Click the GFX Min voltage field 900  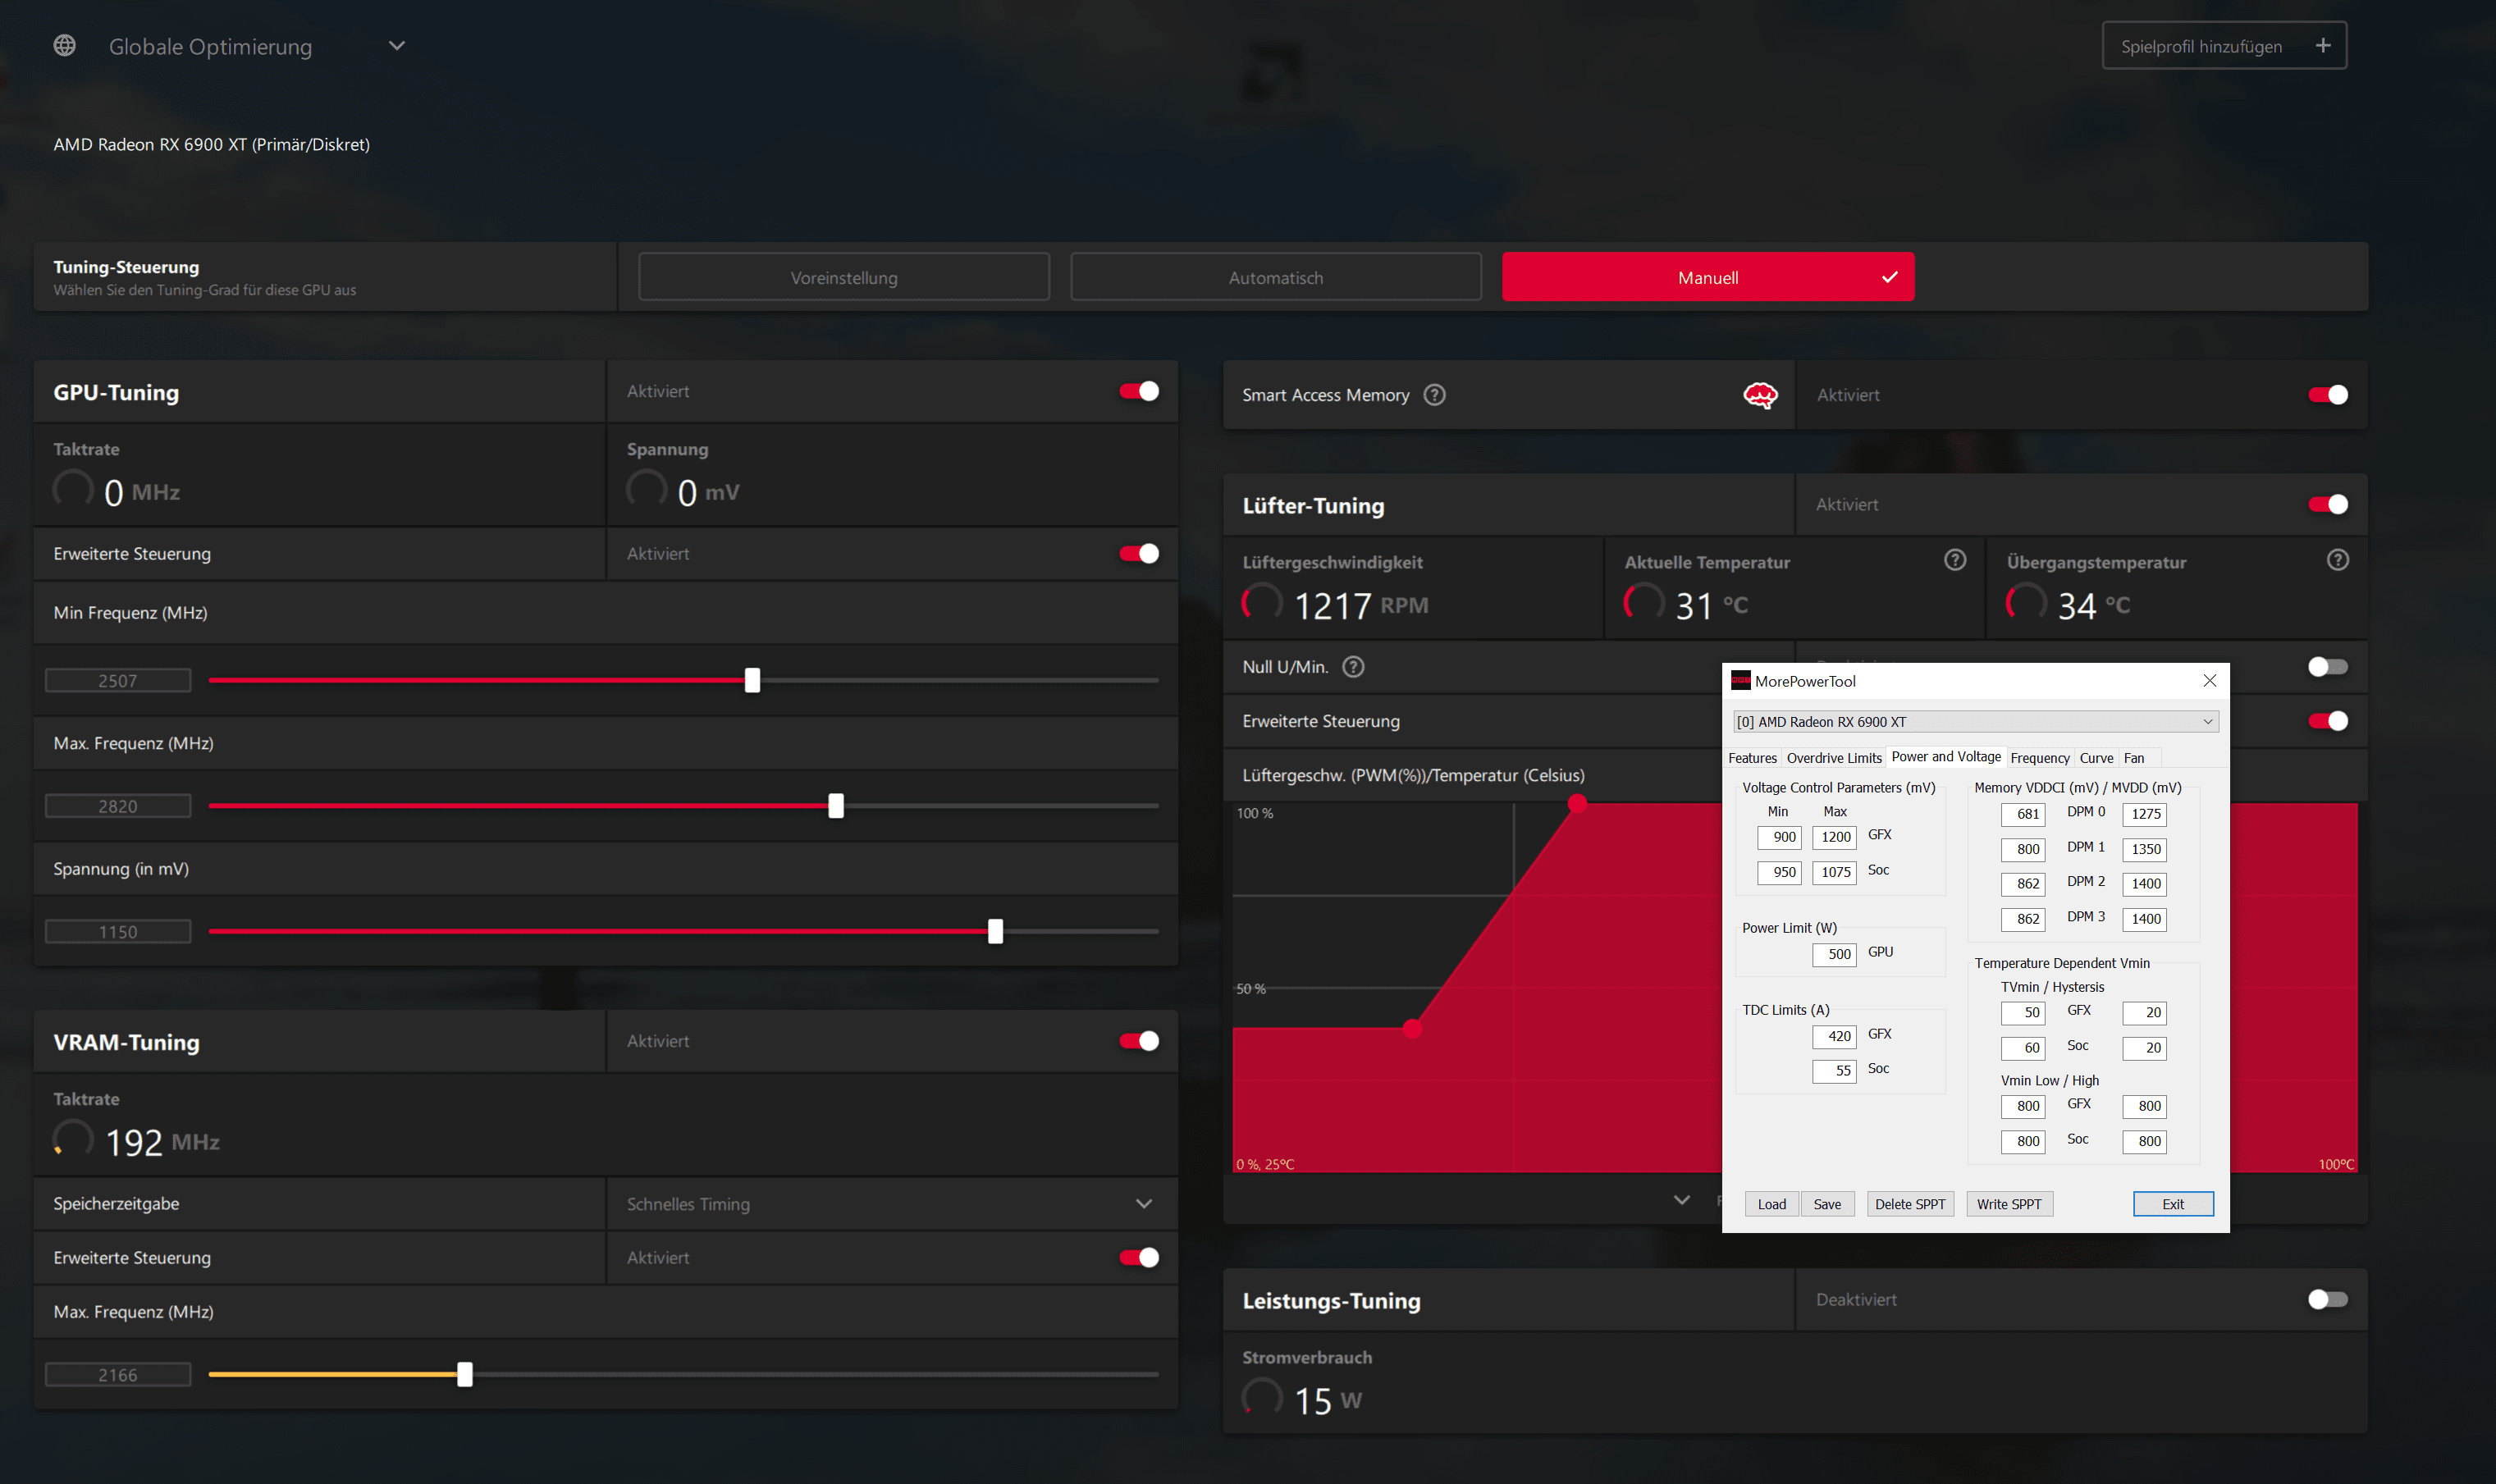click(1779, 837)
